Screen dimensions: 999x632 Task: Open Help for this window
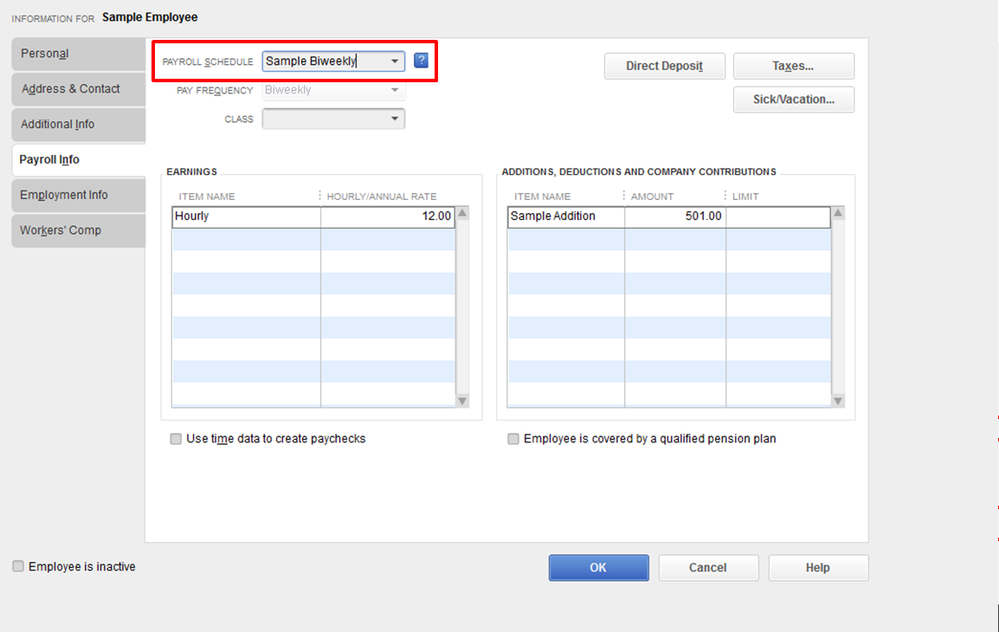819,568
